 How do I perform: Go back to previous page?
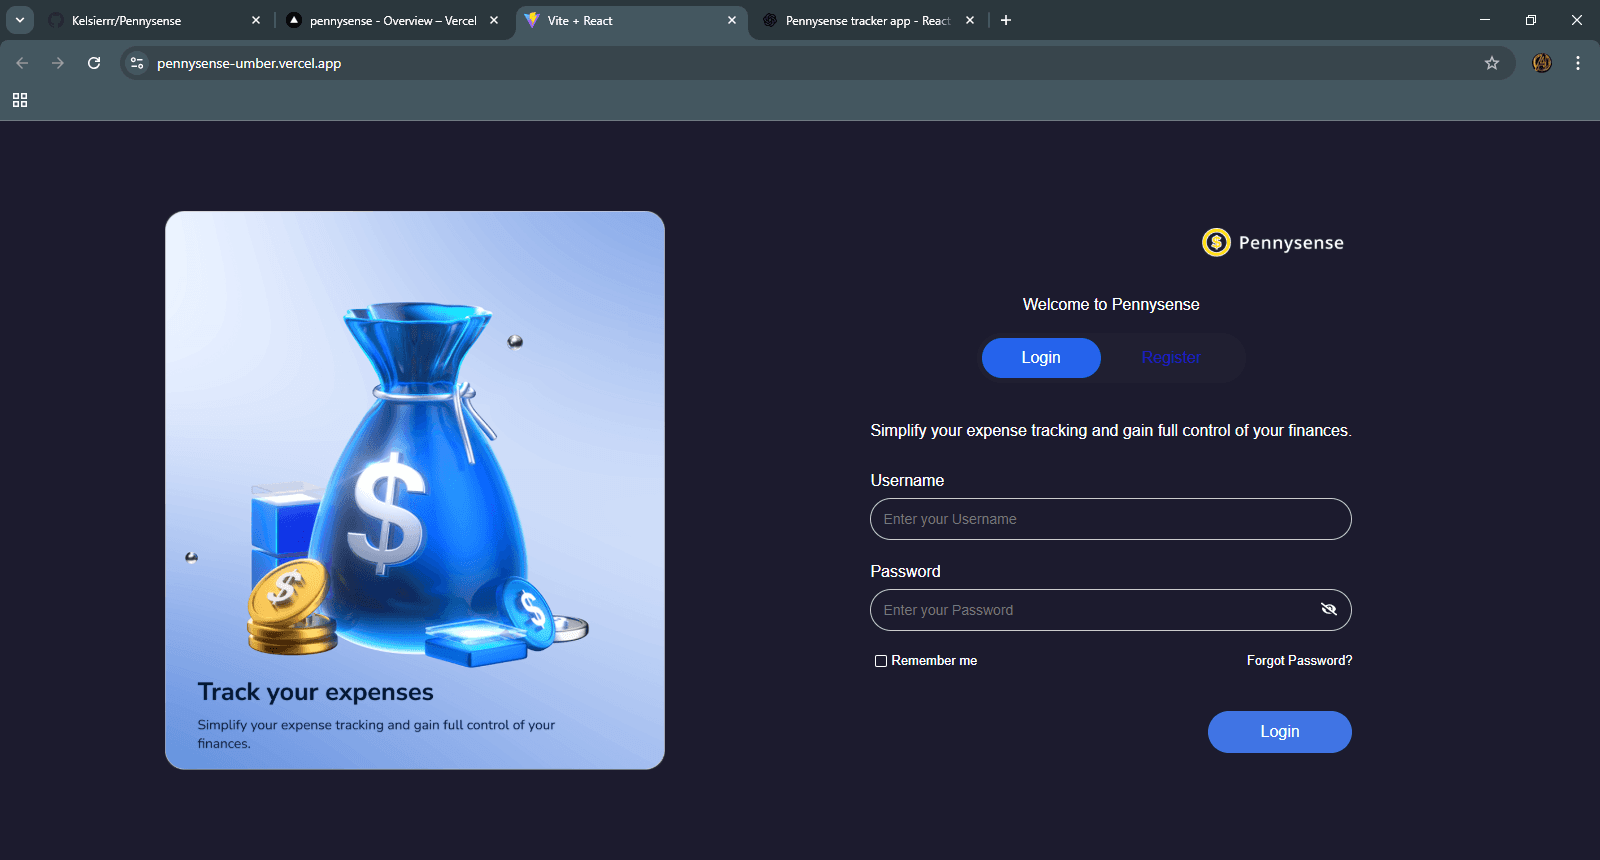[x=22, y=63]
